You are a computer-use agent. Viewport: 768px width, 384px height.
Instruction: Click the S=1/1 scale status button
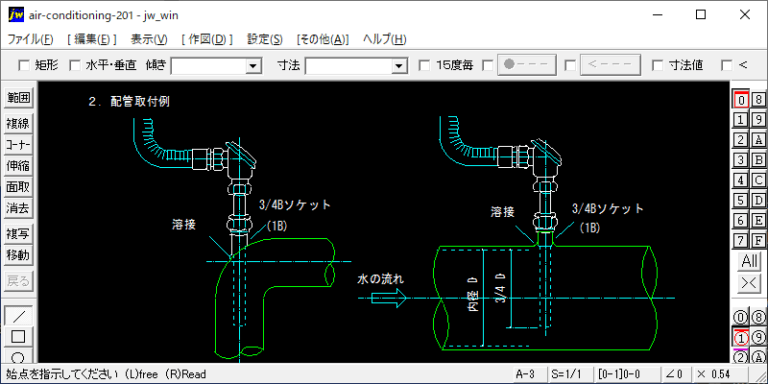[x=569, y=374]
